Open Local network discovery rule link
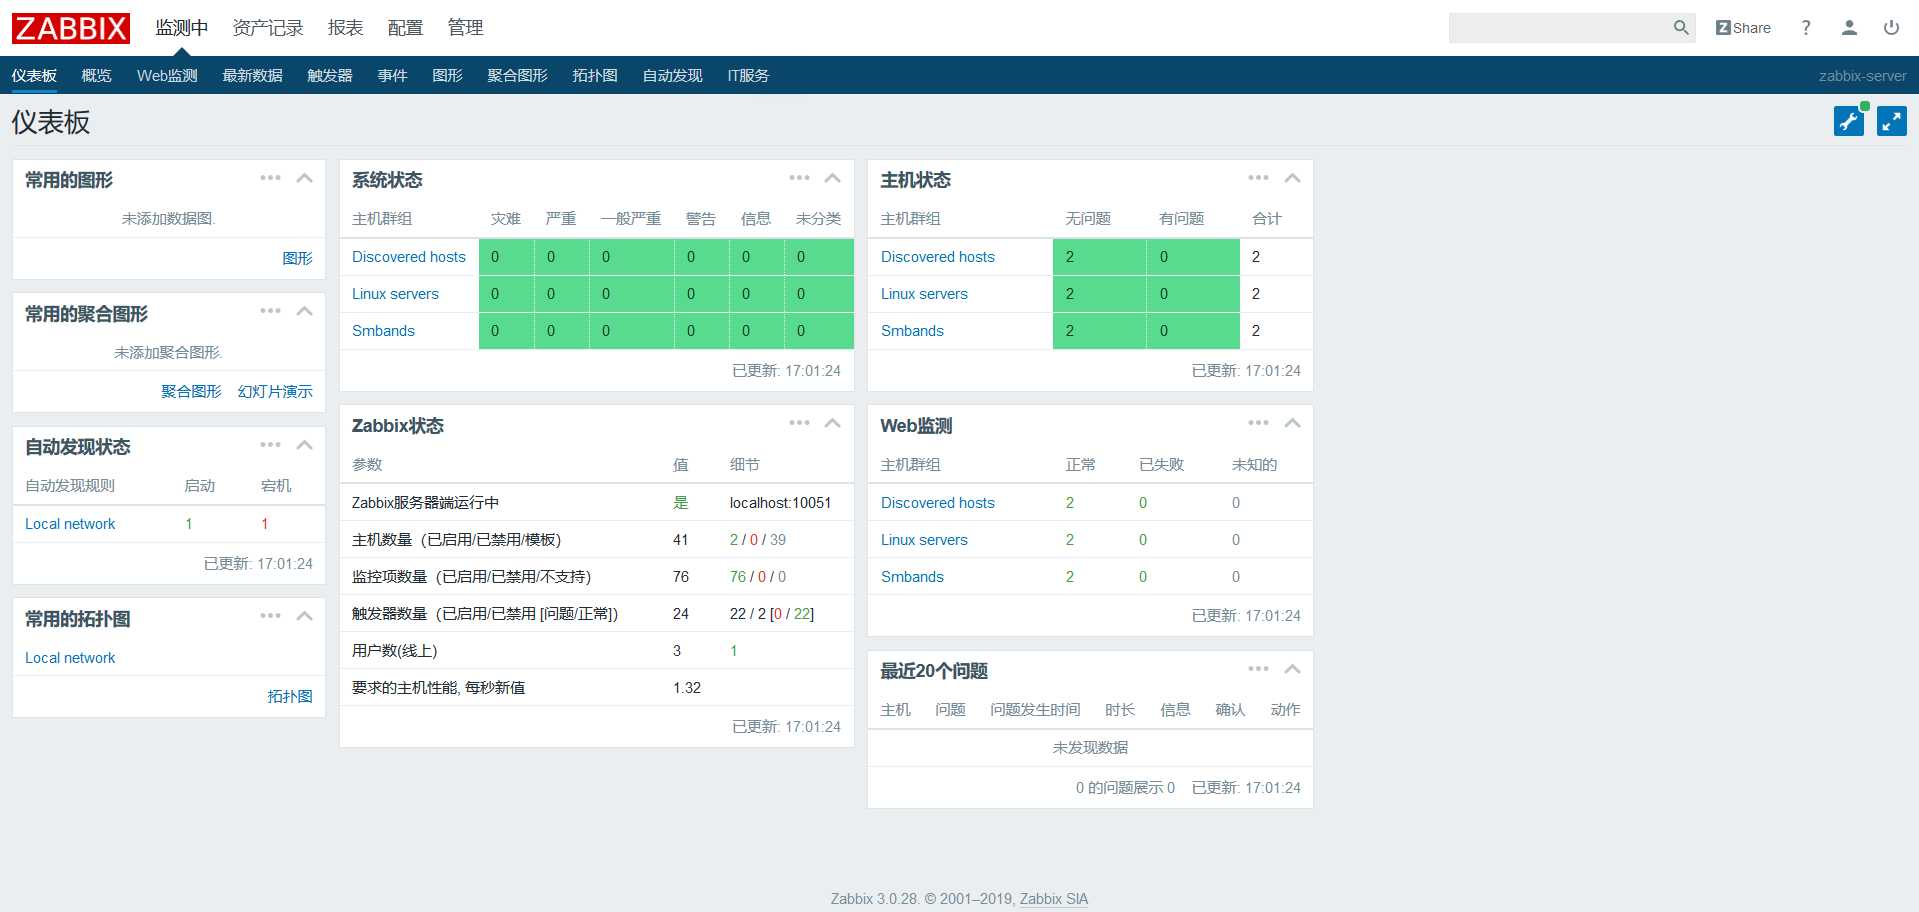The image size is (1919, 912). (x=70, y=524)
